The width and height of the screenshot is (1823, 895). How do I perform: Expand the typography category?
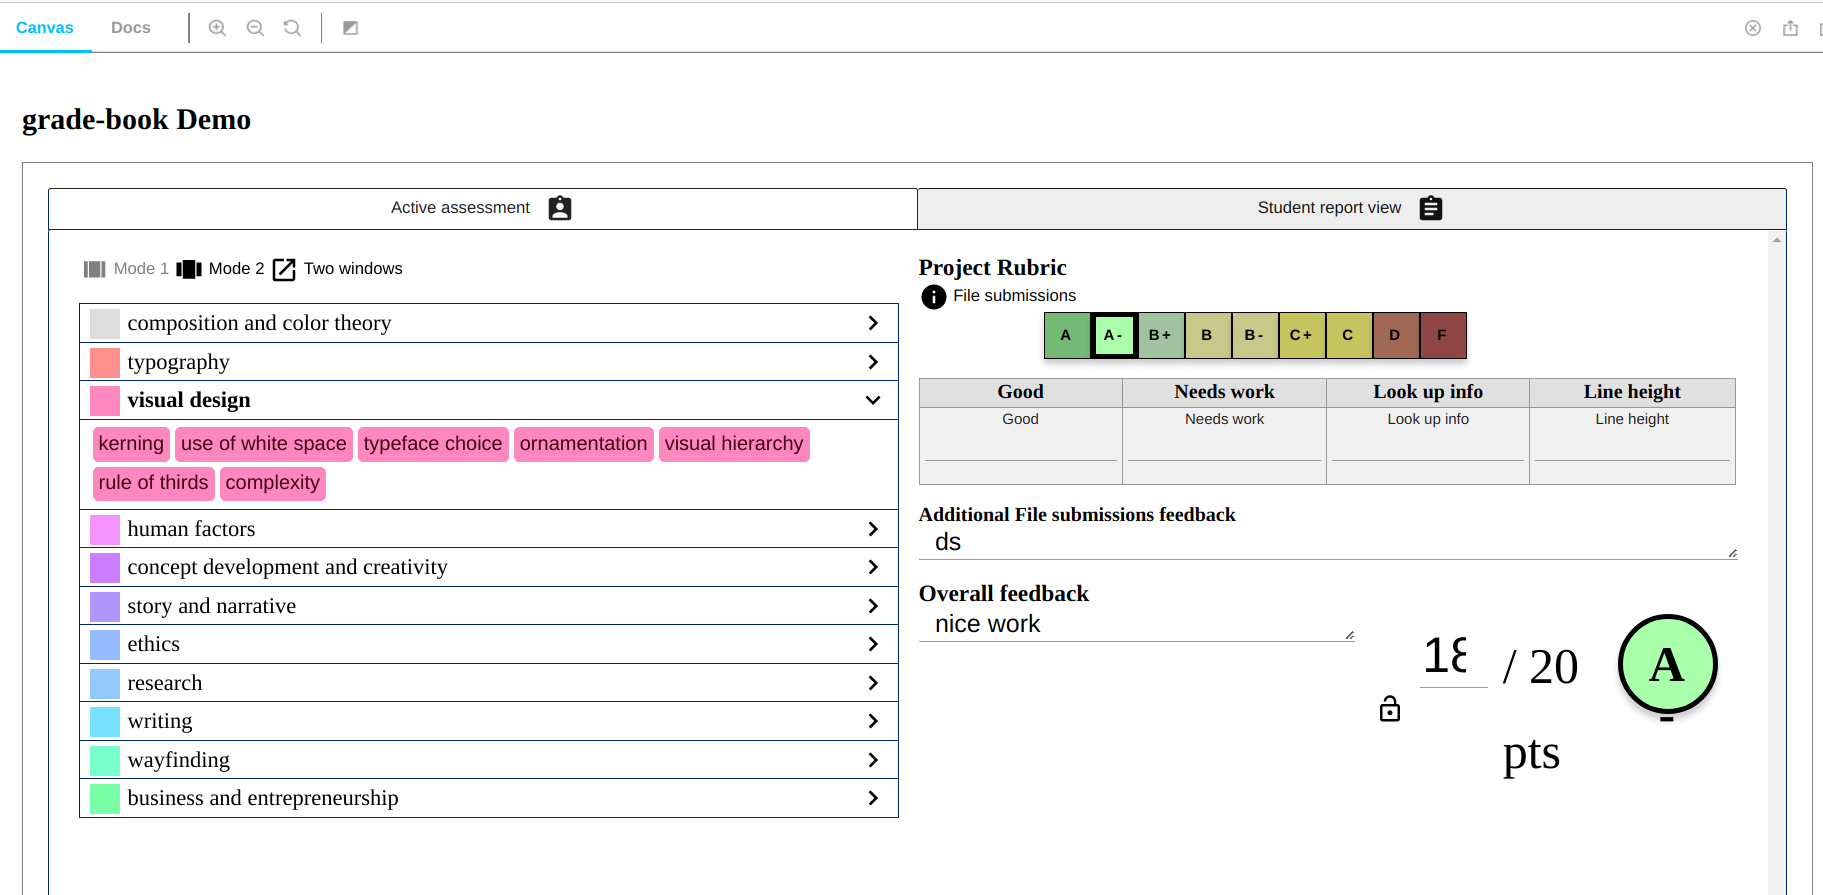[x=489, y=362]
